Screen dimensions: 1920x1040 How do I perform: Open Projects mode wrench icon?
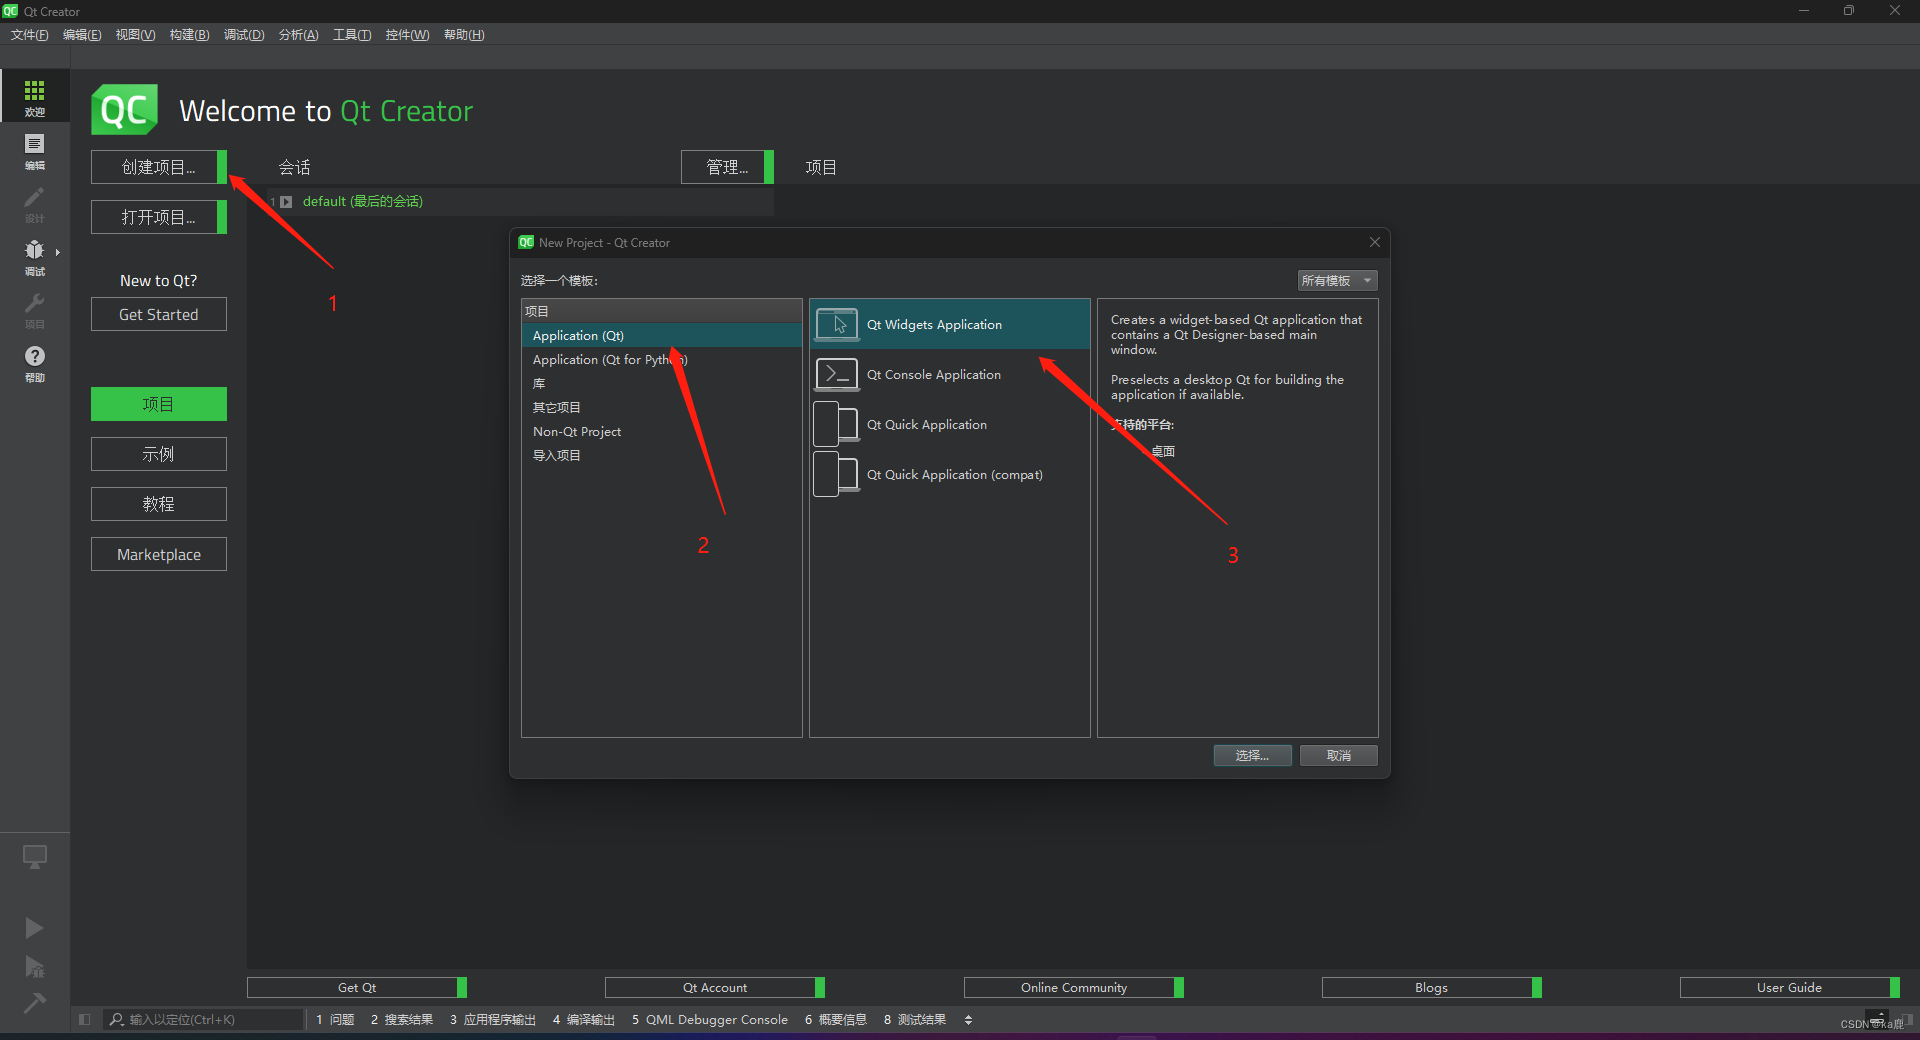click(34, 310)
